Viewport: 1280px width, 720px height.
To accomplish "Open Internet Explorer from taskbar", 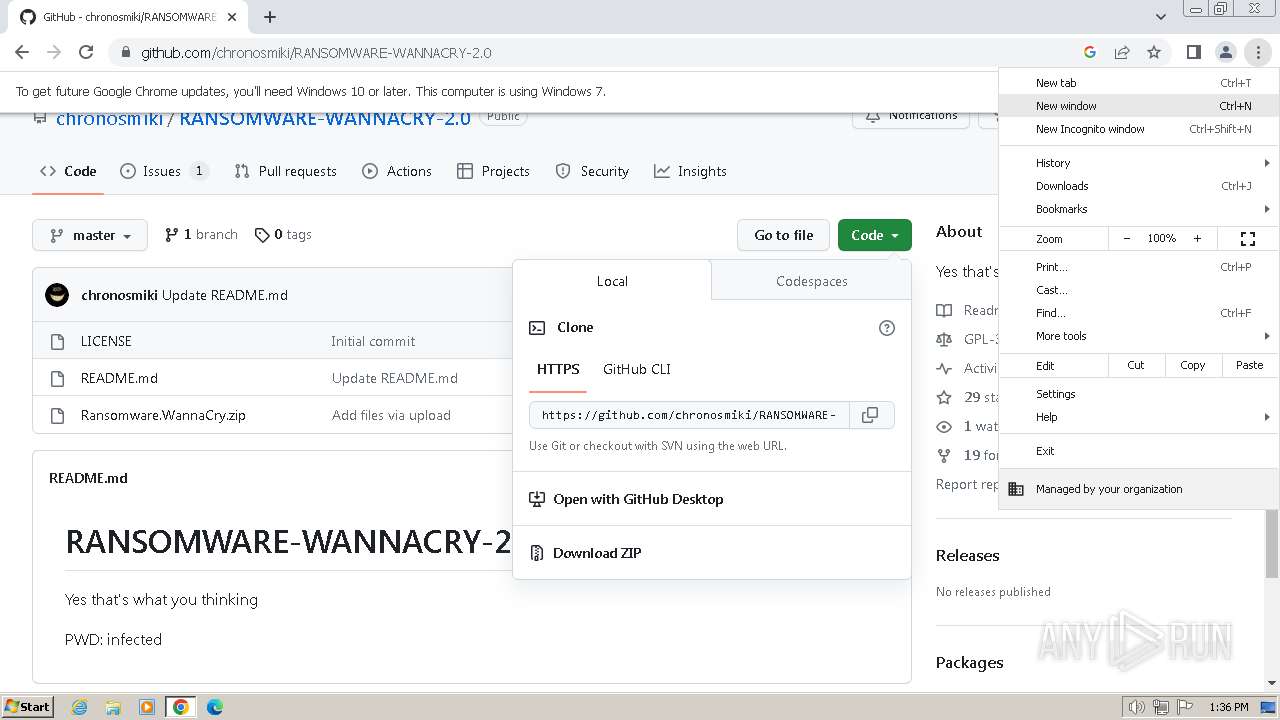I will (x=80, y=707).
